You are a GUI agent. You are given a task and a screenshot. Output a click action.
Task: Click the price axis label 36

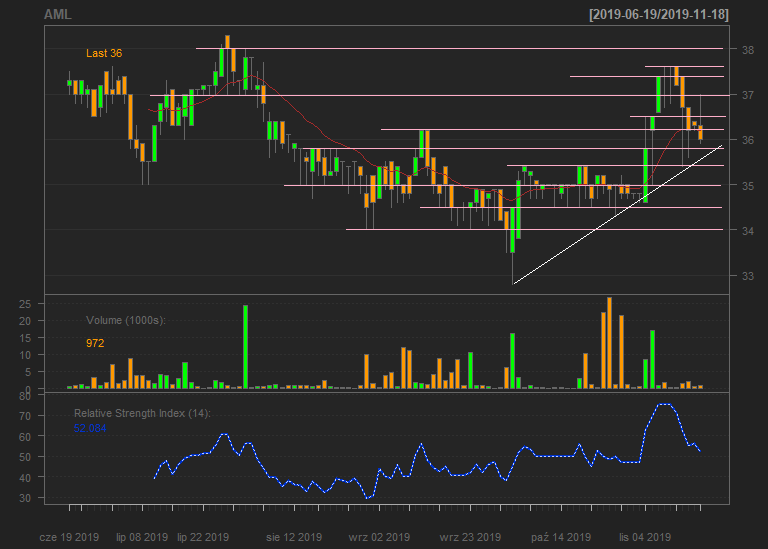point(748,140)
